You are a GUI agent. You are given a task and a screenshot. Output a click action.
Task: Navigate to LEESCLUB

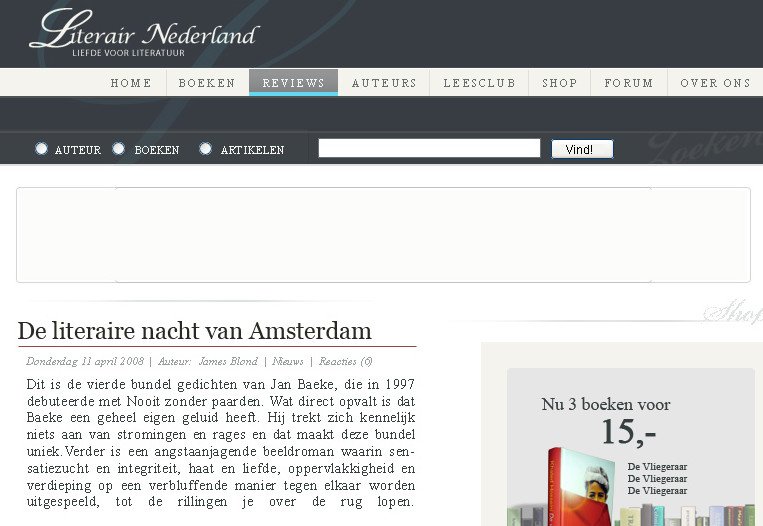pyautogui.click(x=479, y=83)
